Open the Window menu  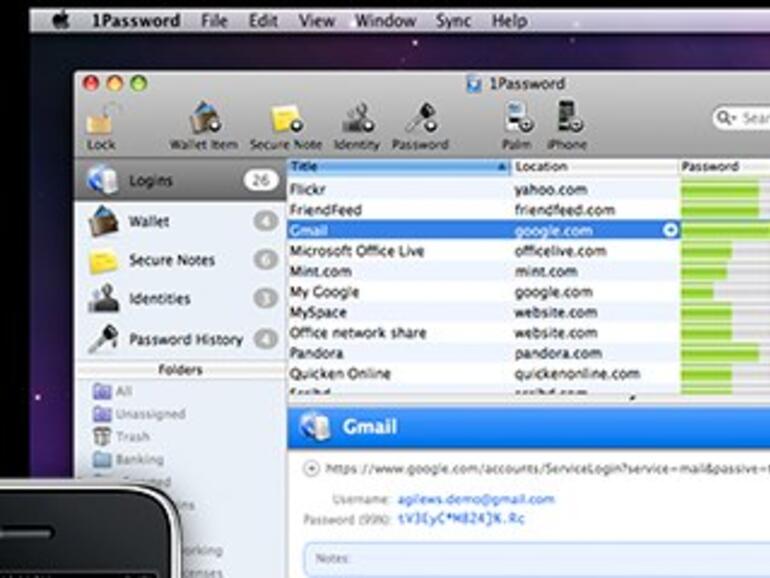pos(385,21)
